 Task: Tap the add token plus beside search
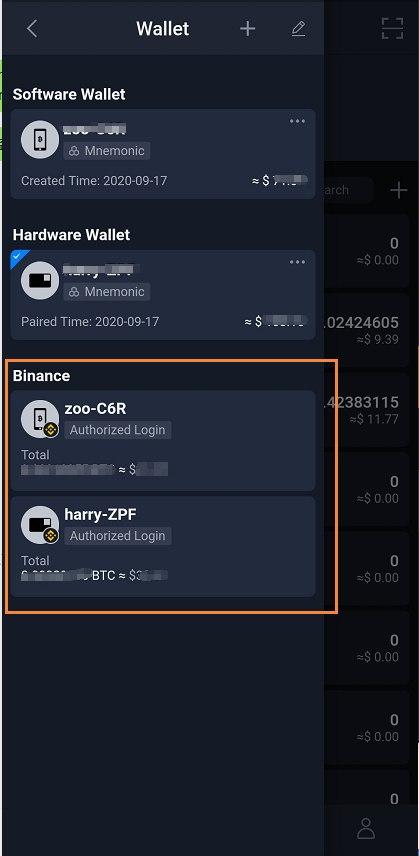[x=399, y=191]
